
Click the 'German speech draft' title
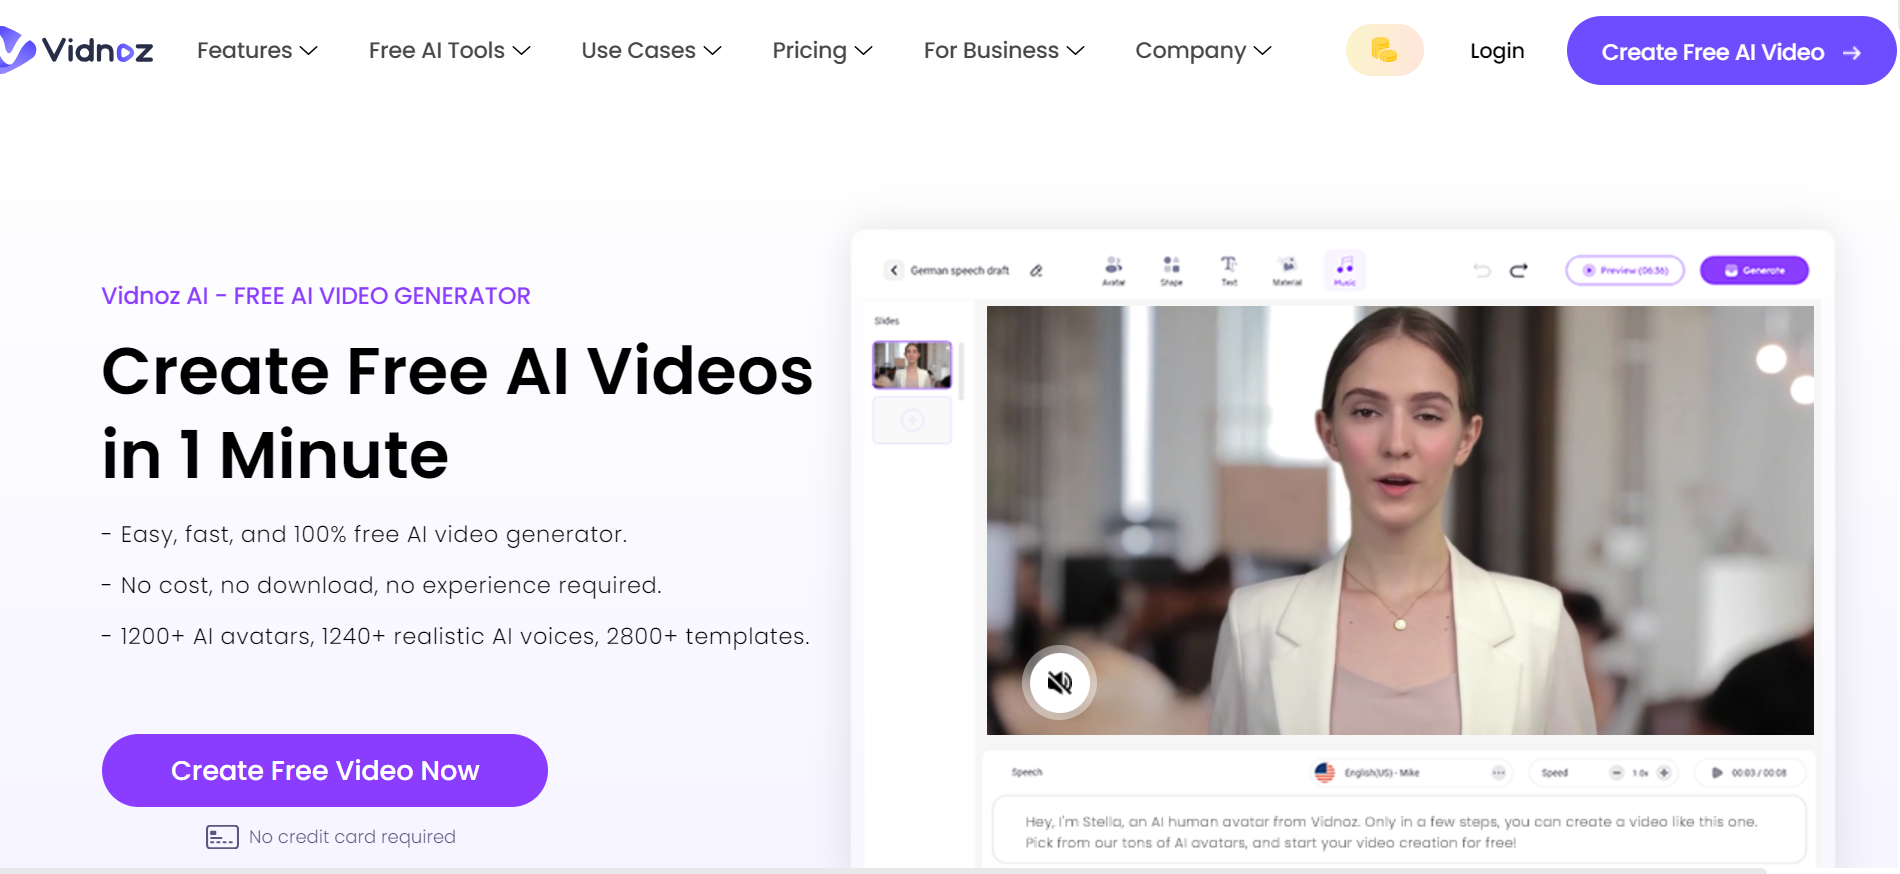click(960, 270)
